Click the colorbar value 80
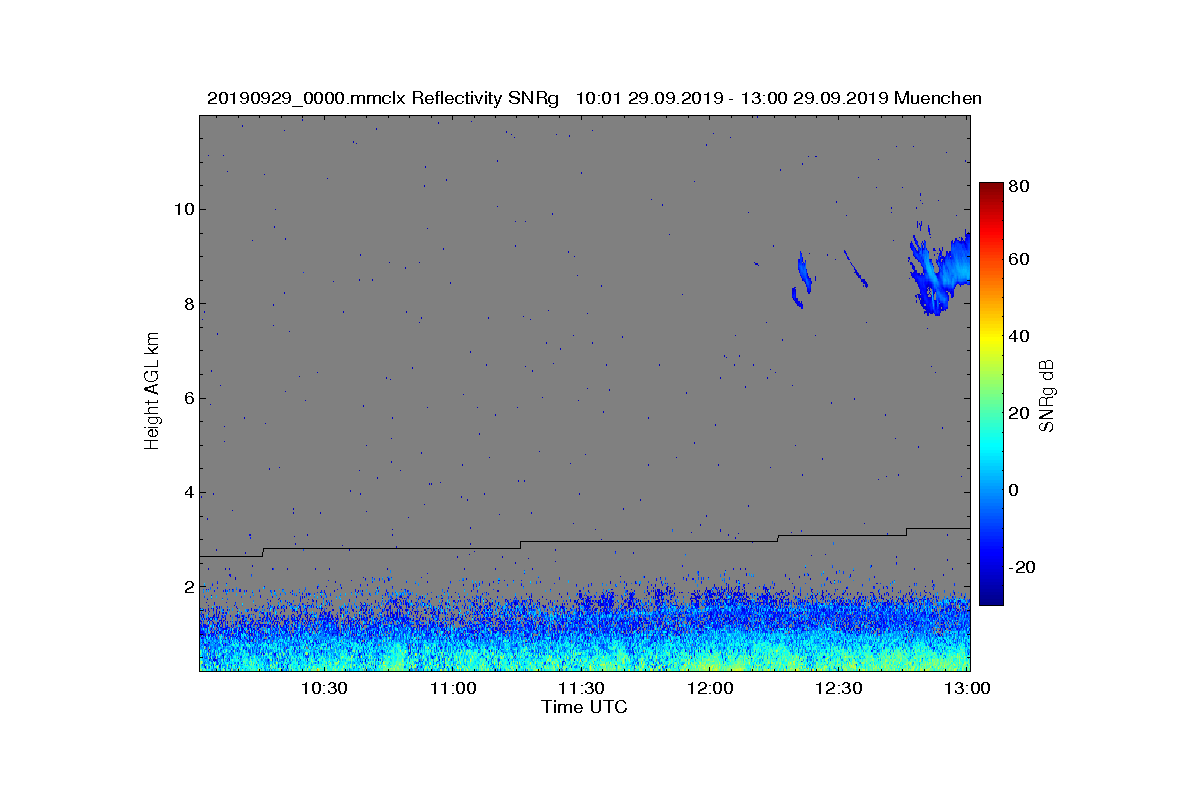The image size is (1200, 800). point(1020,186)
